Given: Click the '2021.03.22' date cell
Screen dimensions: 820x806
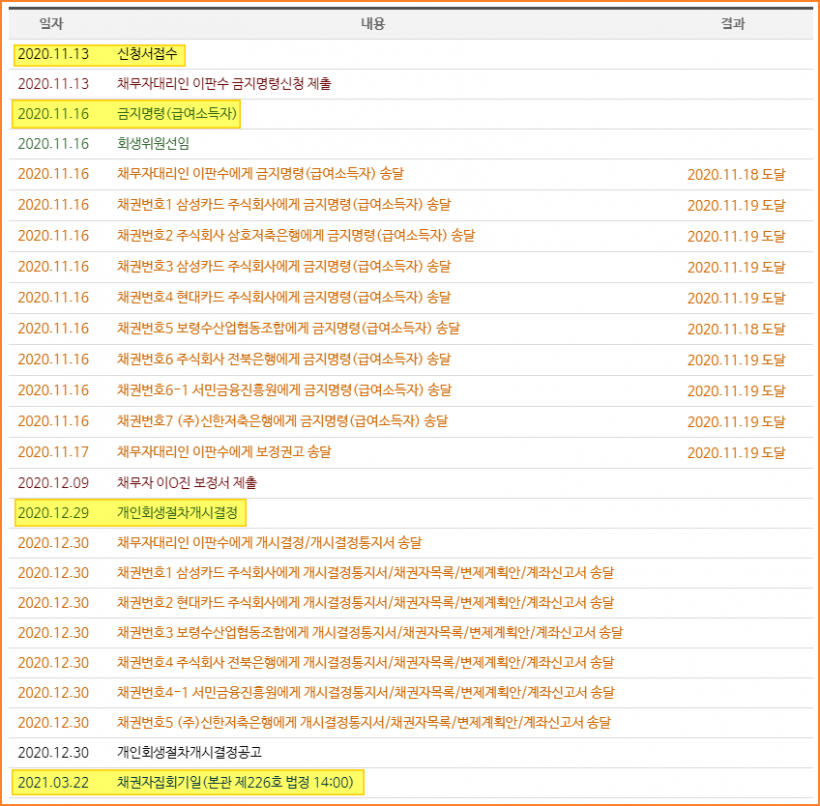Looking at the screenshot, I should (53, 782).
